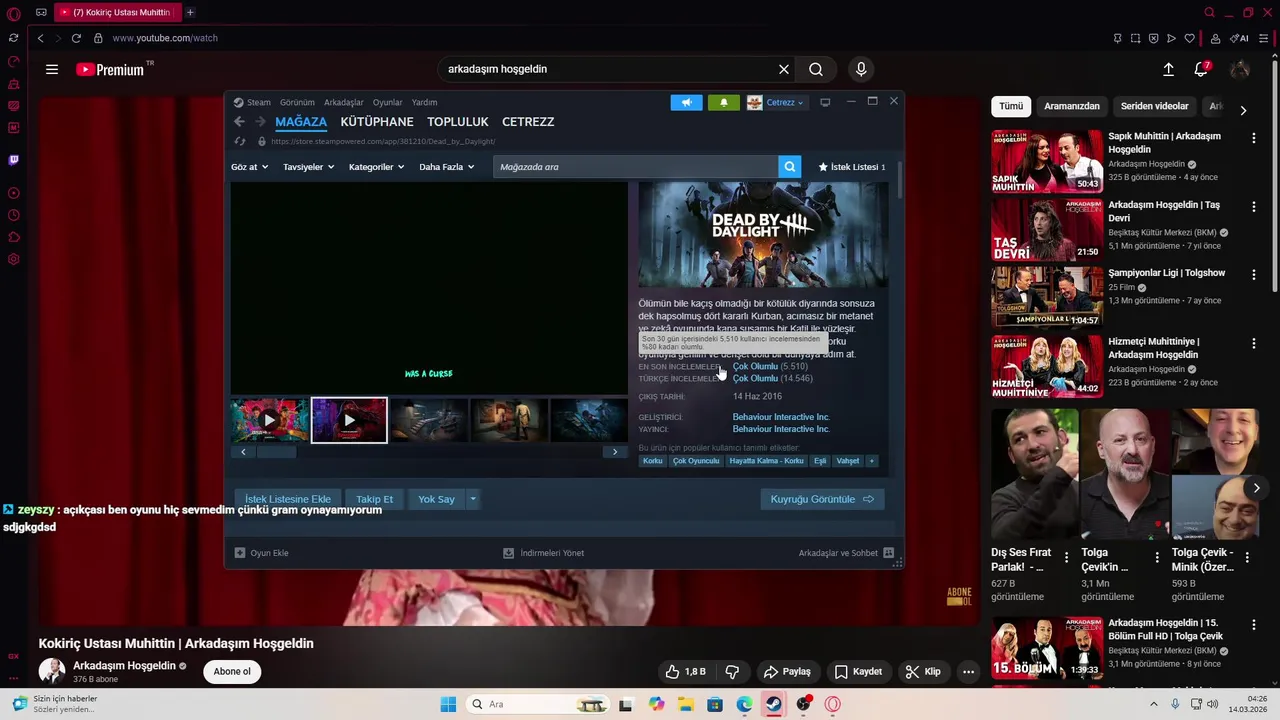1280x720 pixels.
Task: Open the Görünüm menu
Action: 297,102
